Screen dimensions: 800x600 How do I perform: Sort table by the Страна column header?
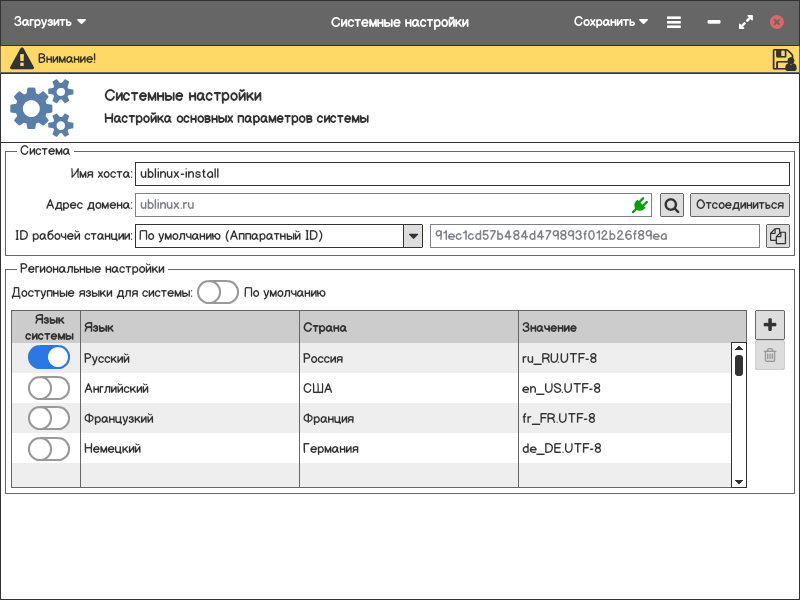[x=408, y=328]
